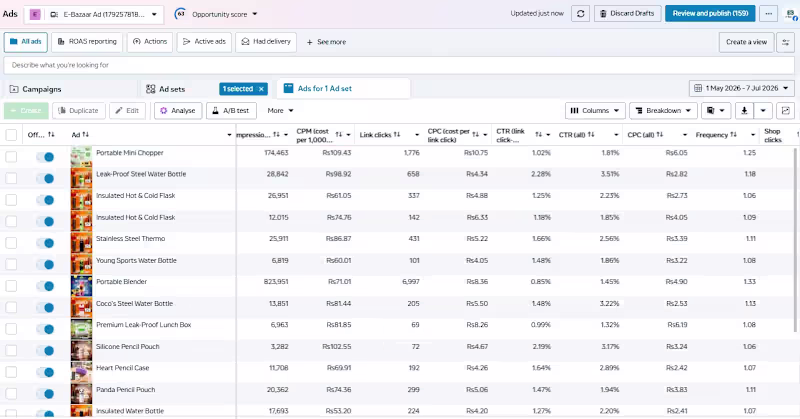
Task: Switch to ROAS reporting view
Action: click(x=87, y=42)
